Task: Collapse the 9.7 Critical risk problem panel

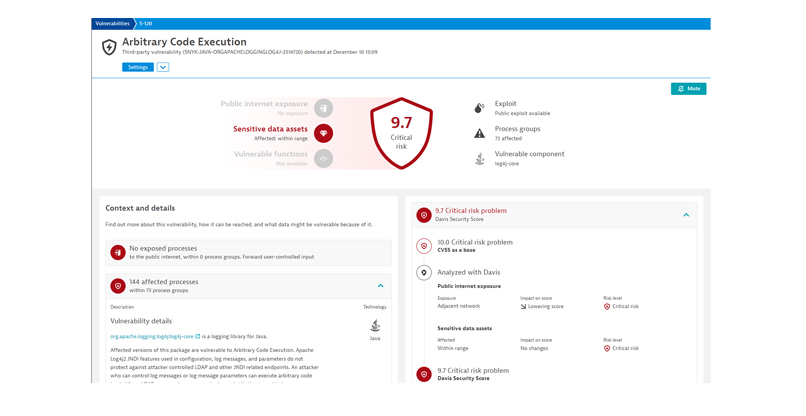Action: 686,215
